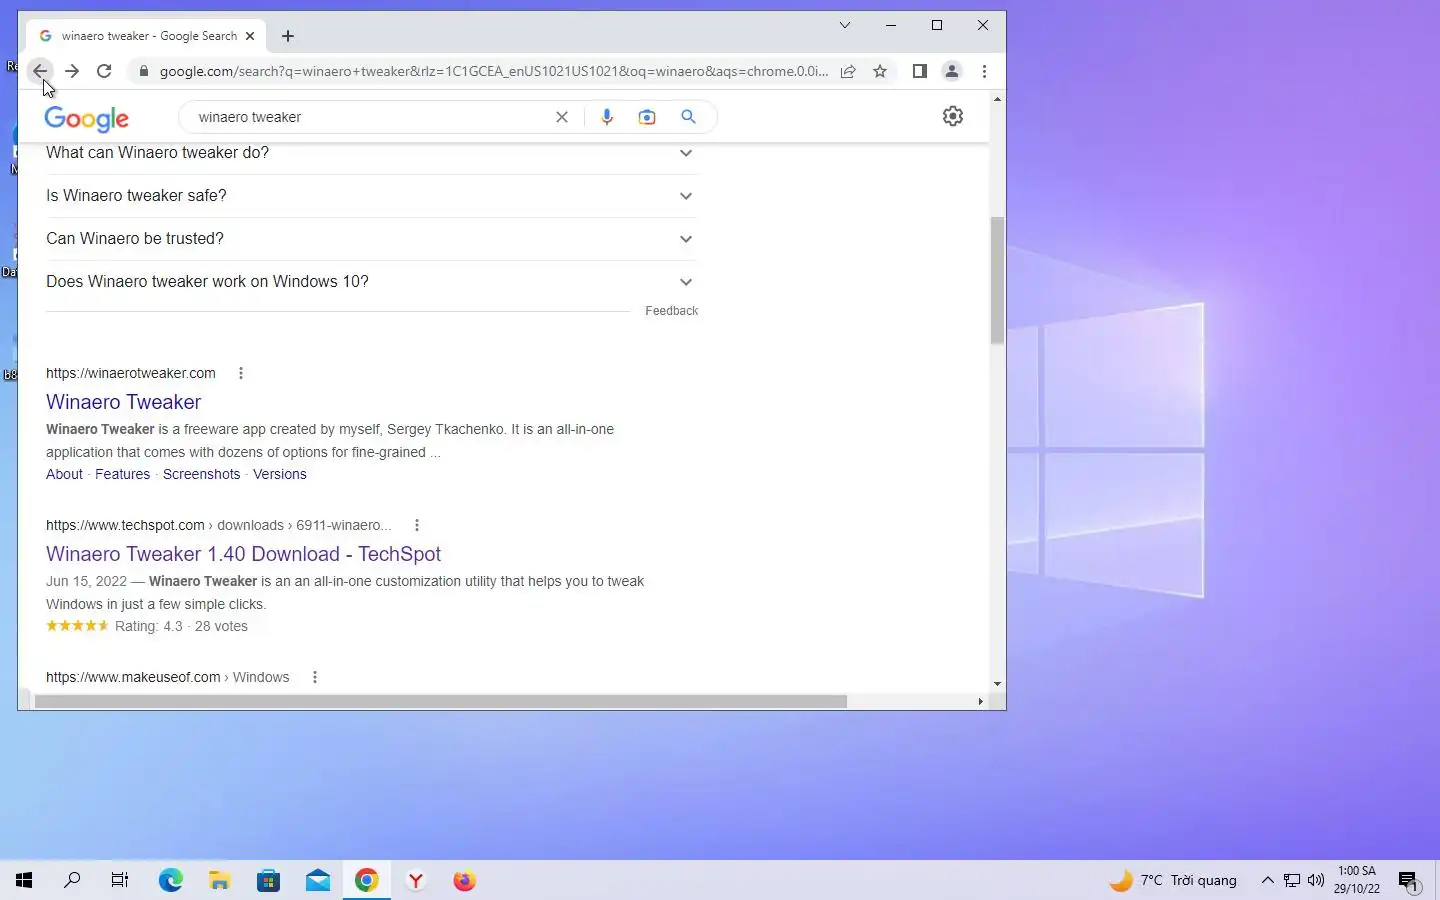The width and height of the screenshot is (1440, 900).
Task: Clear the search box with X
Action: tap(562, 117)
